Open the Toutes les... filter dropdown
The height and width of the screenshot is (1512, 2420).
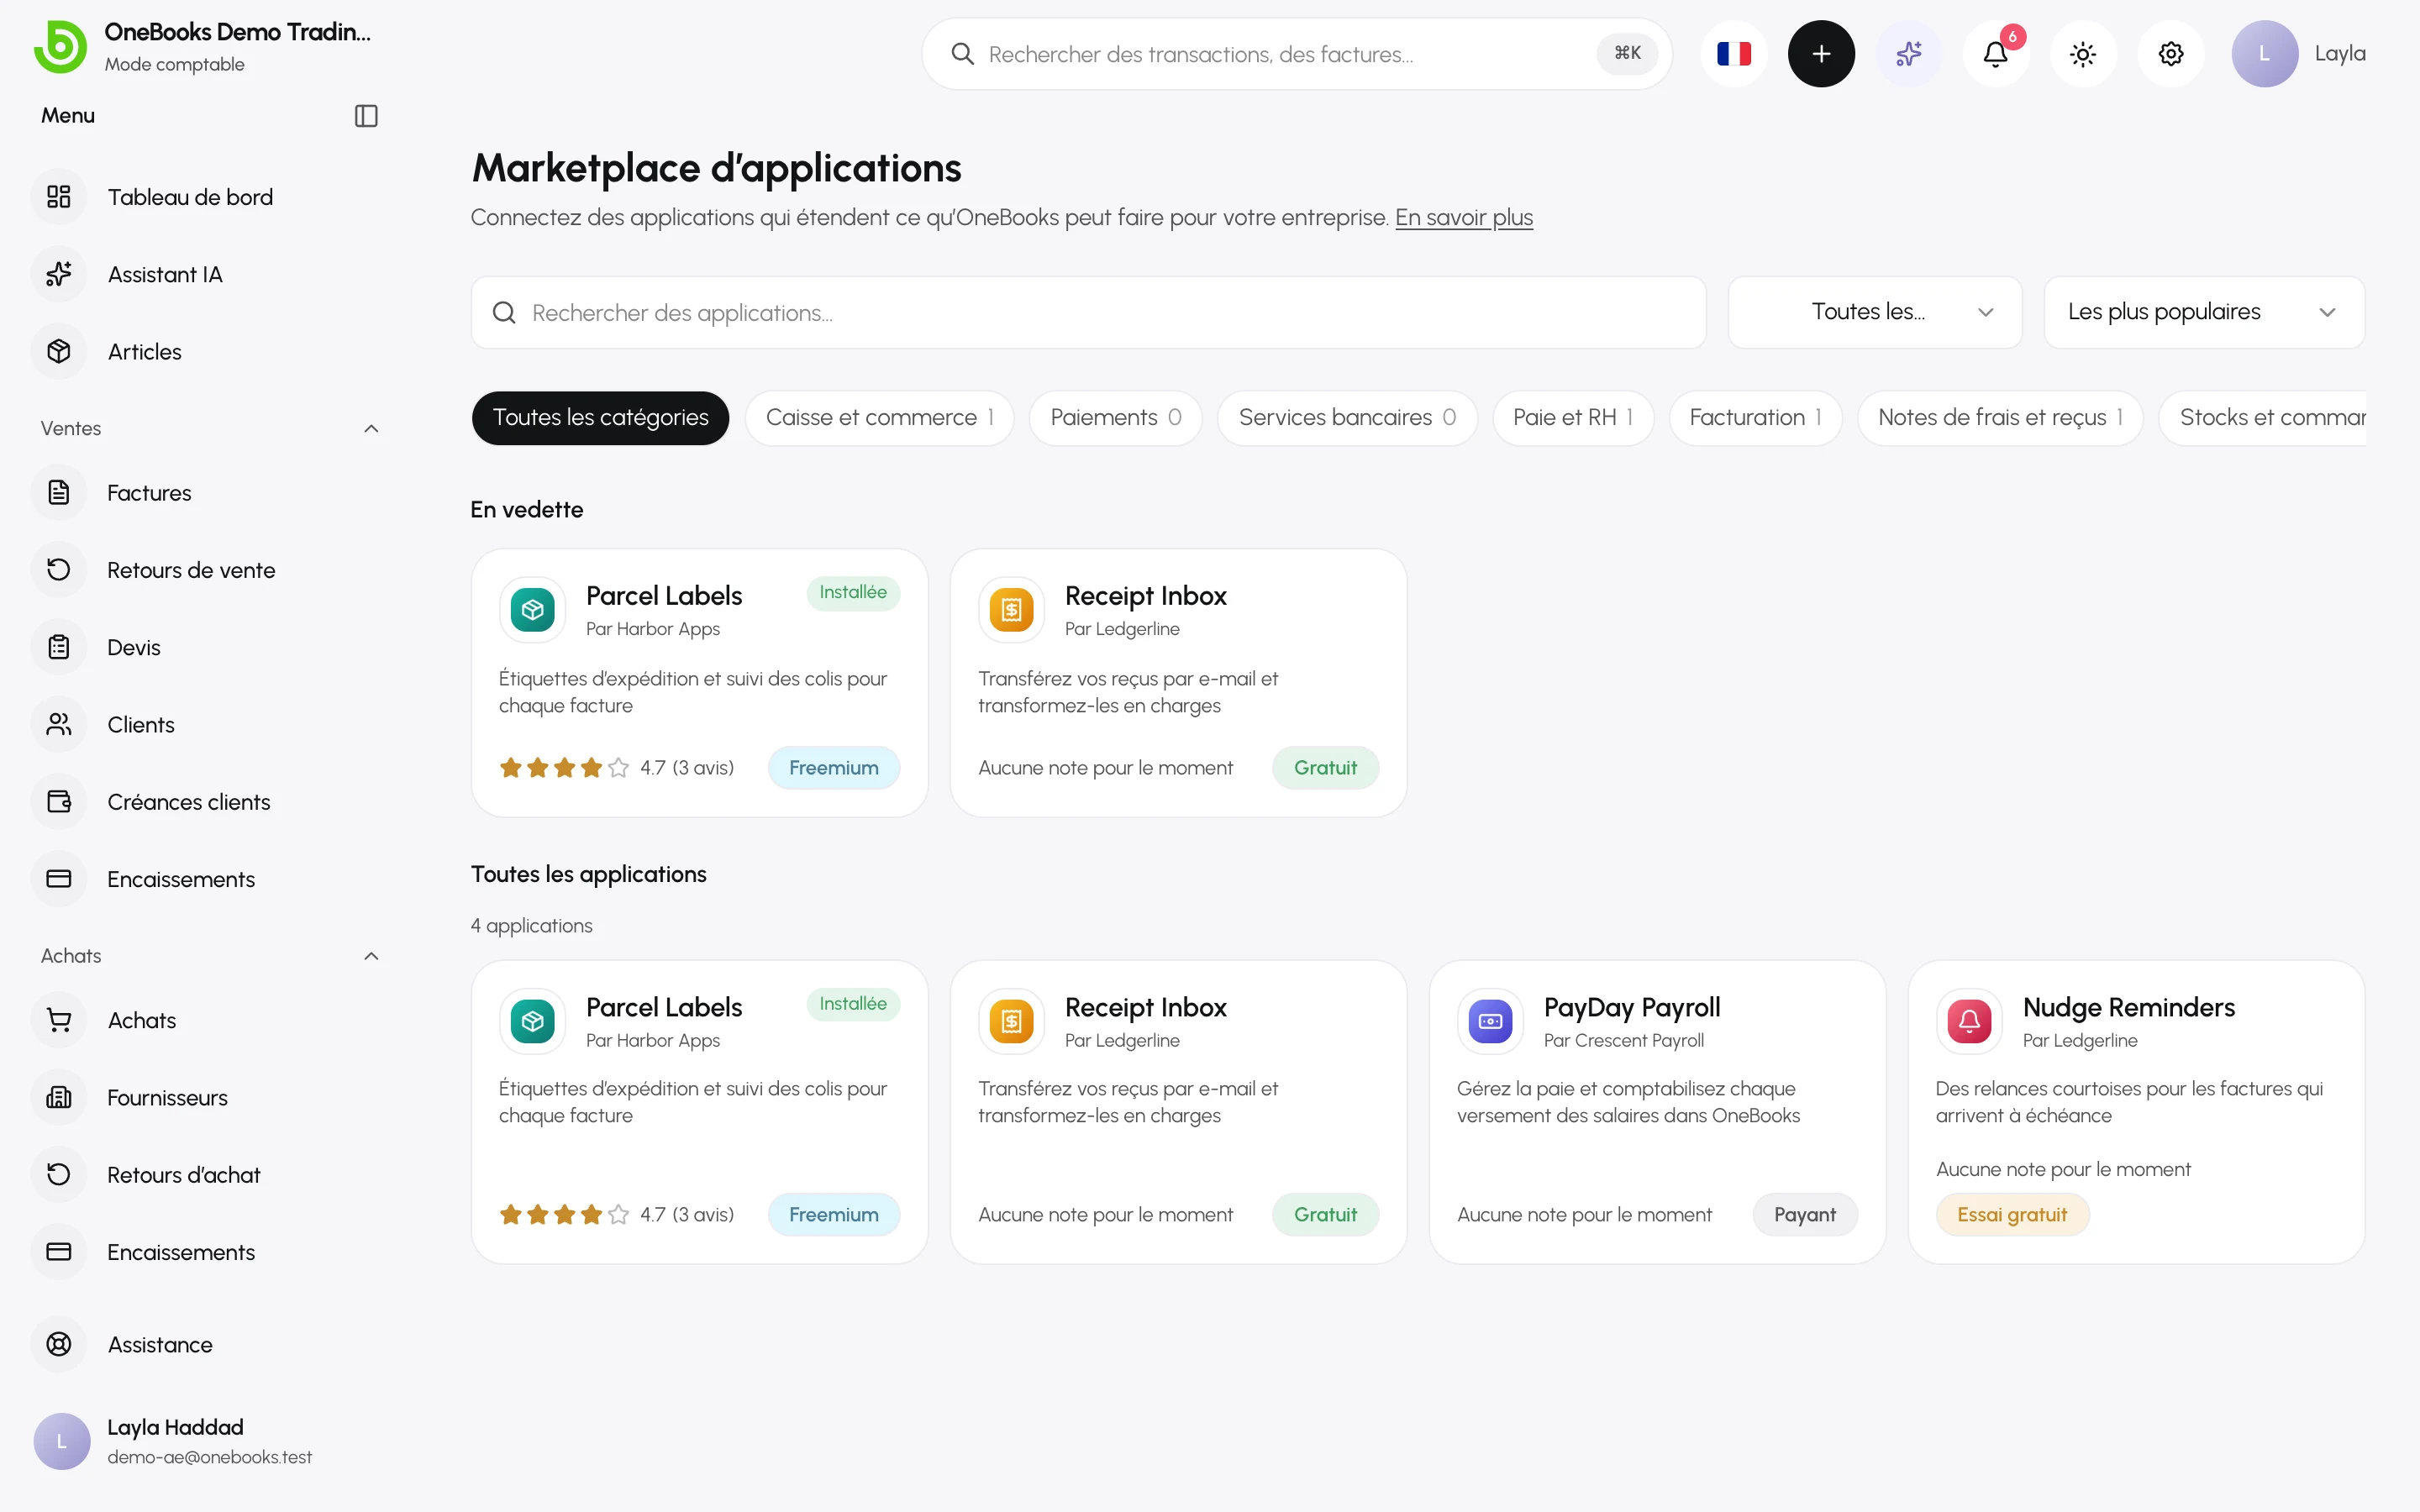tap(1875, 312)
